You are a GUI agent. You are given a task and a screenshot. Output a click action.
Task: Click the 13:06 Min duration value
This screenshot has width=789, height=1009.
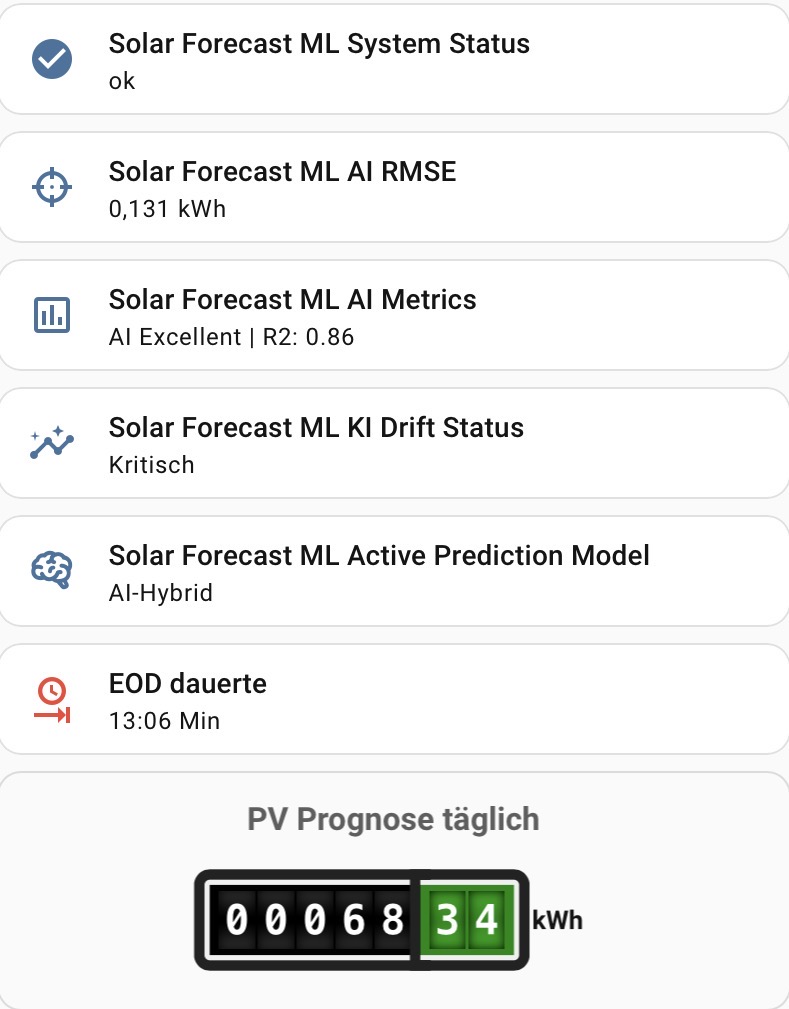tap(164, 721)
